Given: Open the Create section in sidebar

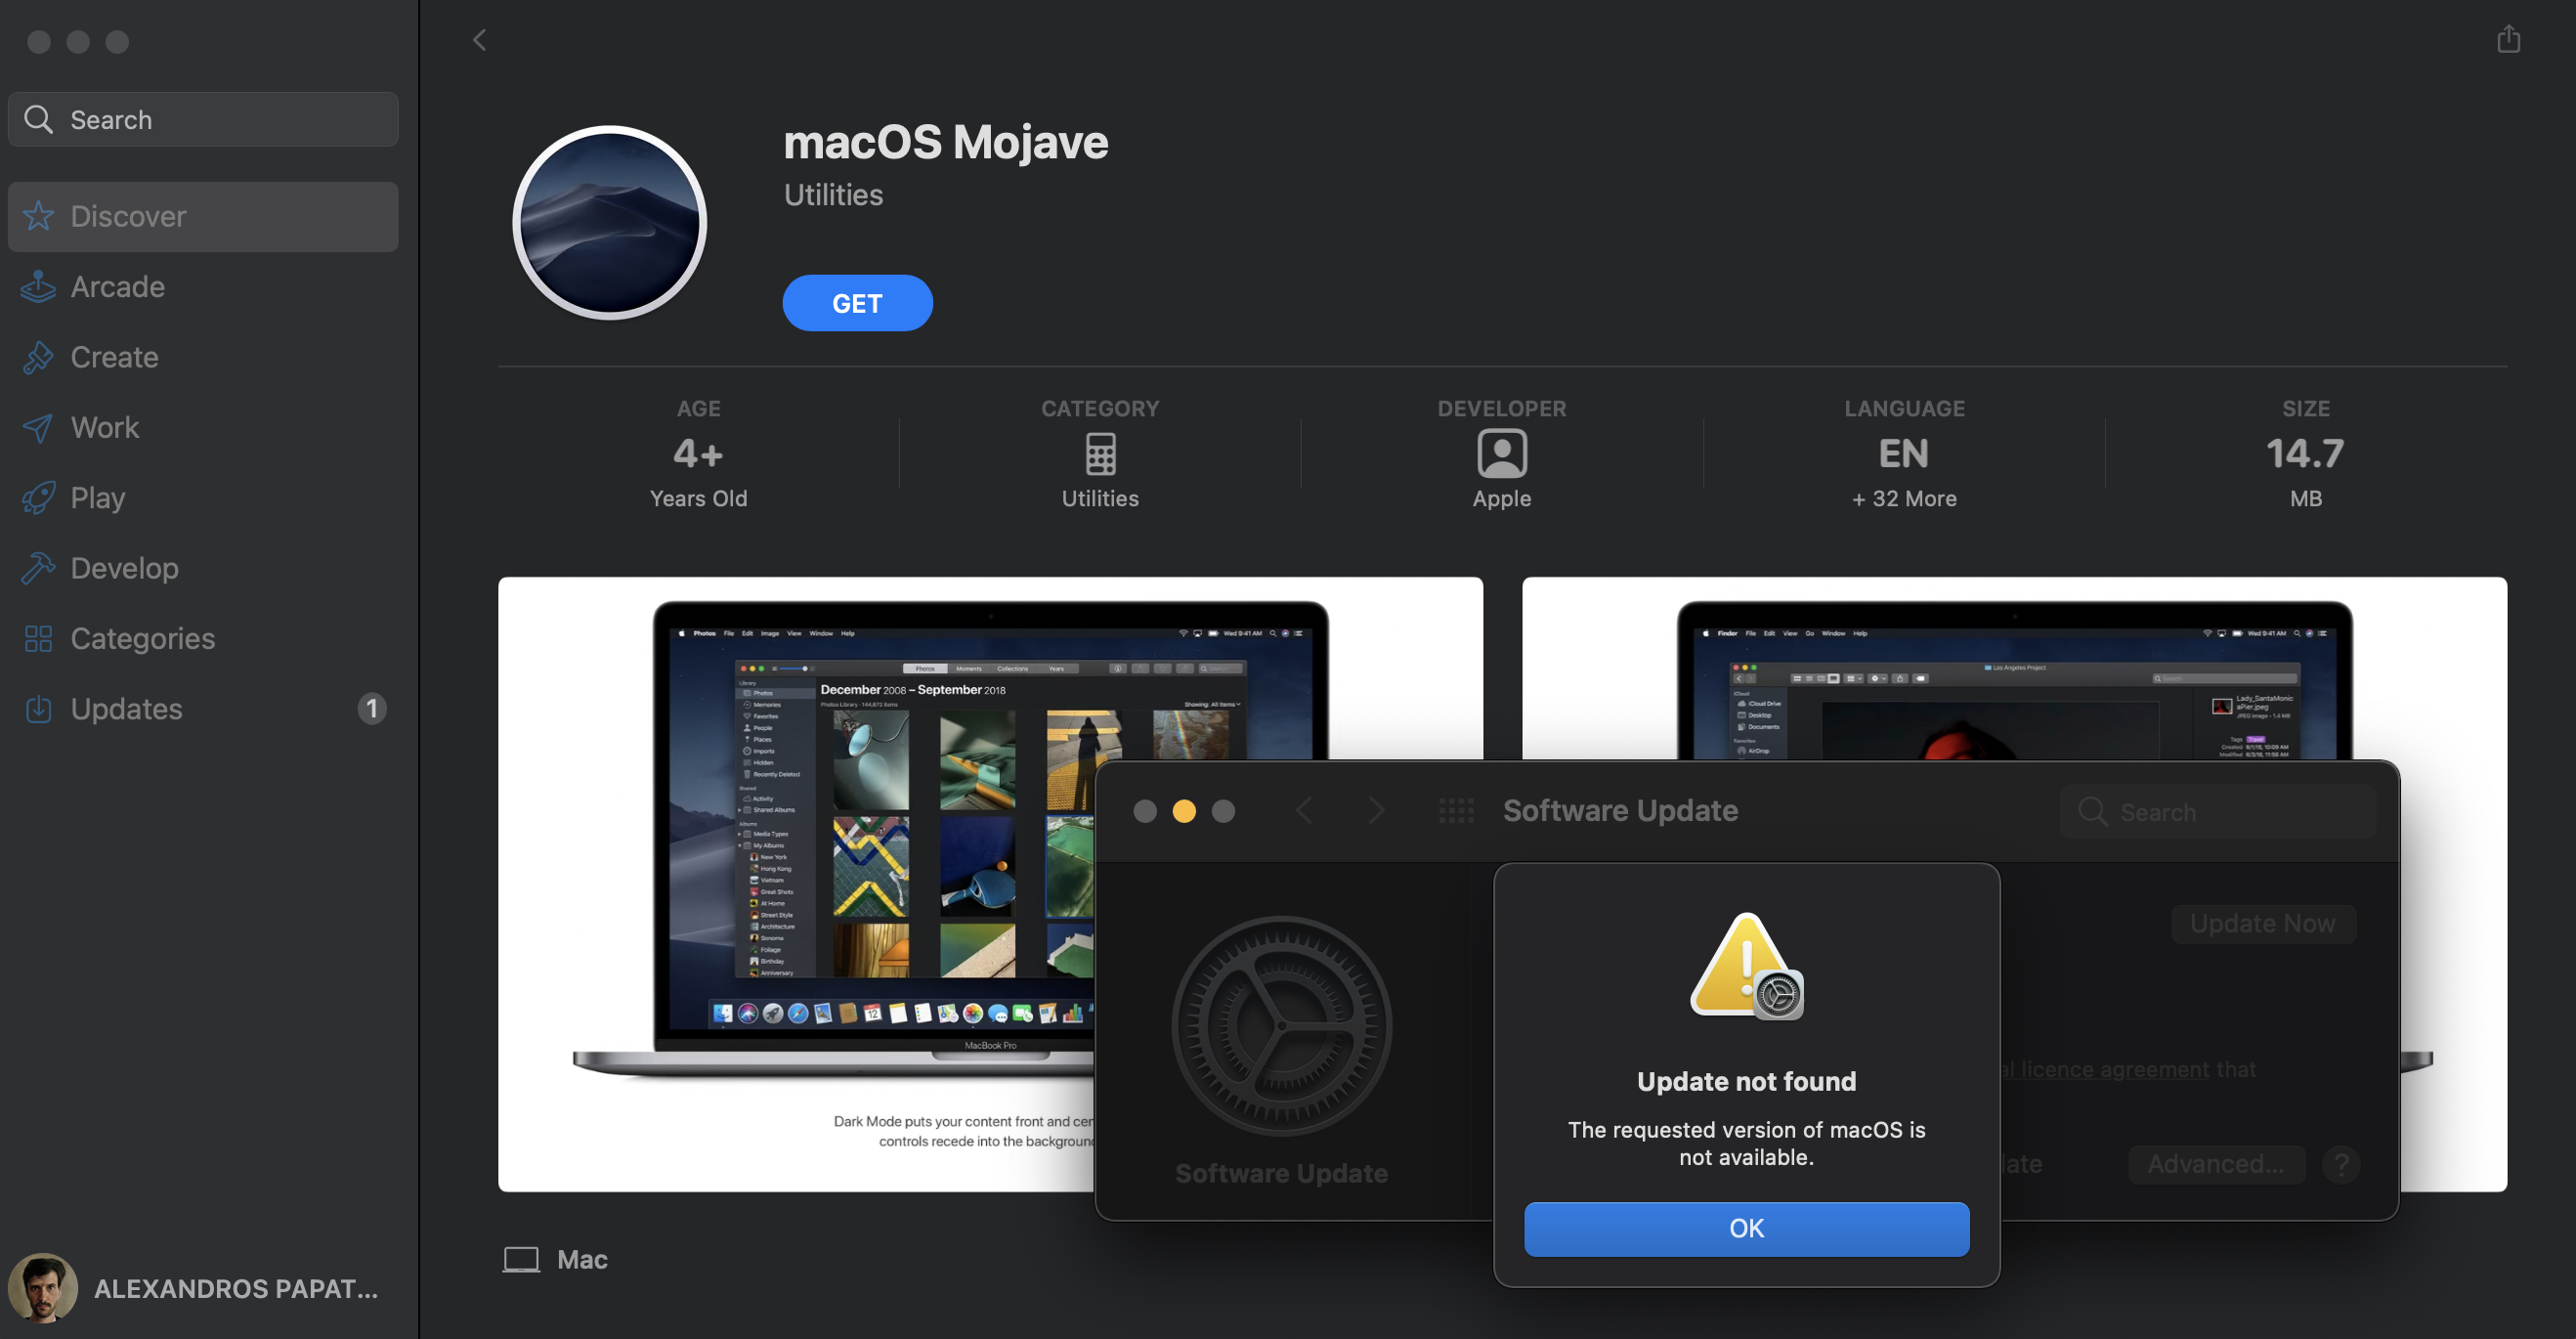Looking at the screenshot, I should pos(114,357).
